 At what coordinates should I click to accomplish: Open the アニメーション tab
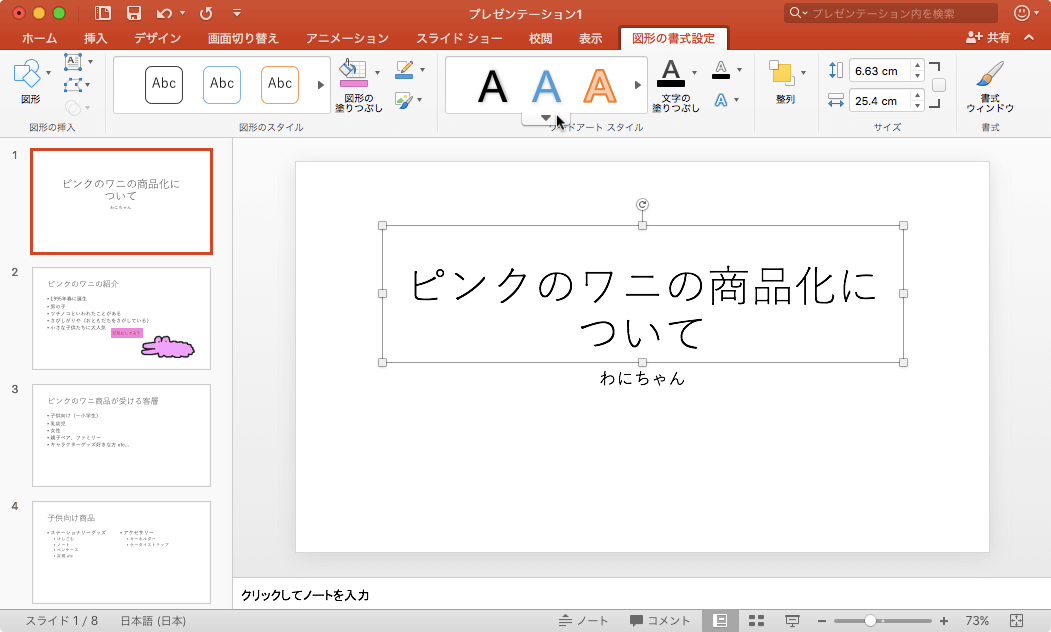(347, 38)
